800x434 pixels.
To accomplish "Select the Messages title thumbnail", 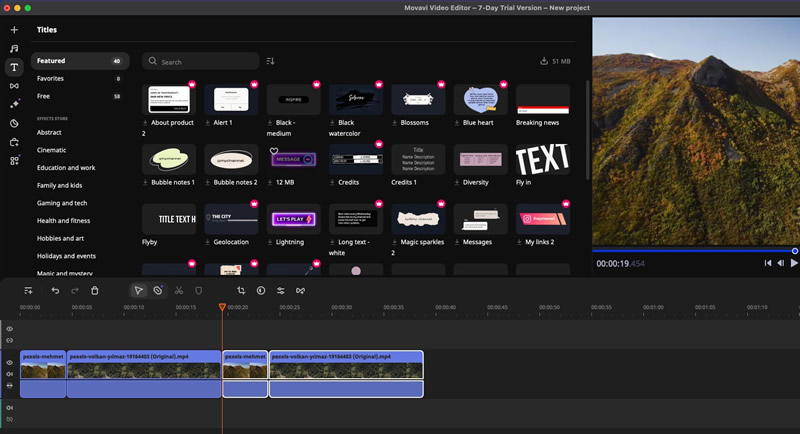I will click(481, 219).
